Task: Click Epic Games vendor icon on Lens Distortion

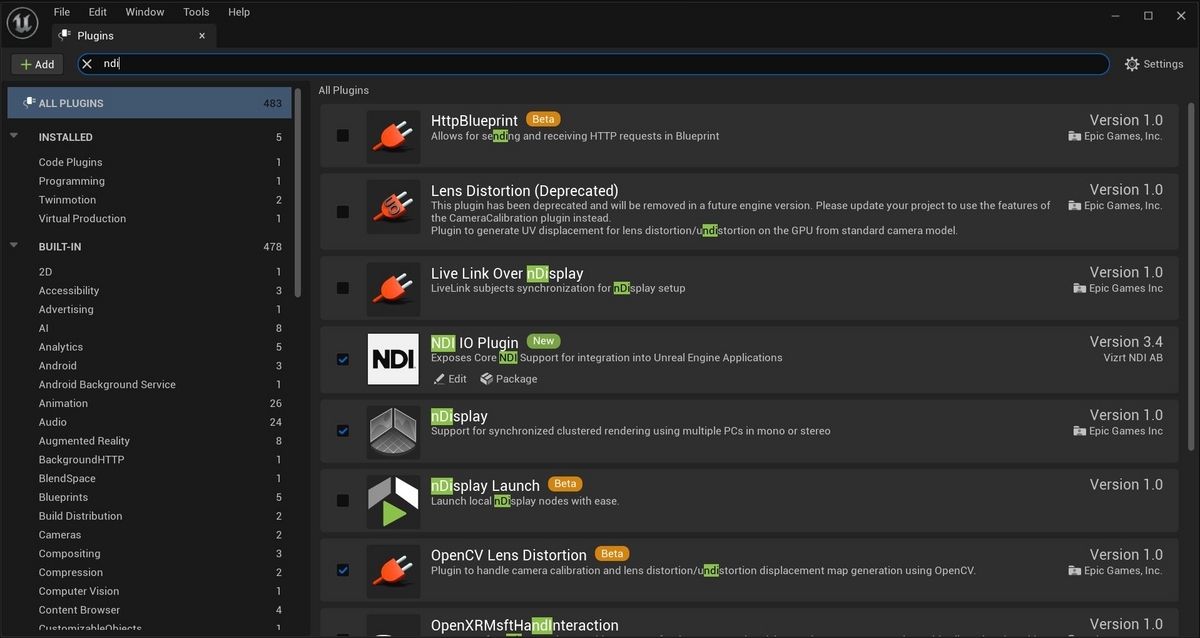Action: click(1074, 205)
